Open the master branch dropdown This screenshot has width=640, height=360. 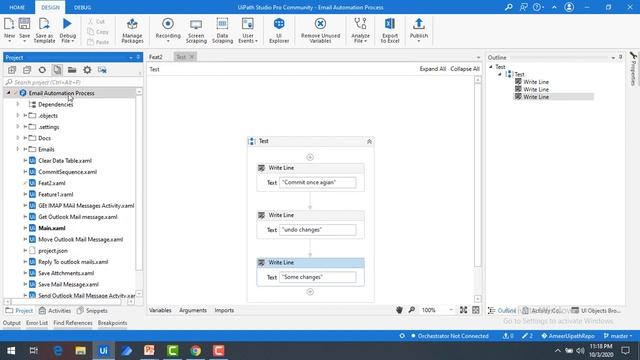tap(618, 336)
